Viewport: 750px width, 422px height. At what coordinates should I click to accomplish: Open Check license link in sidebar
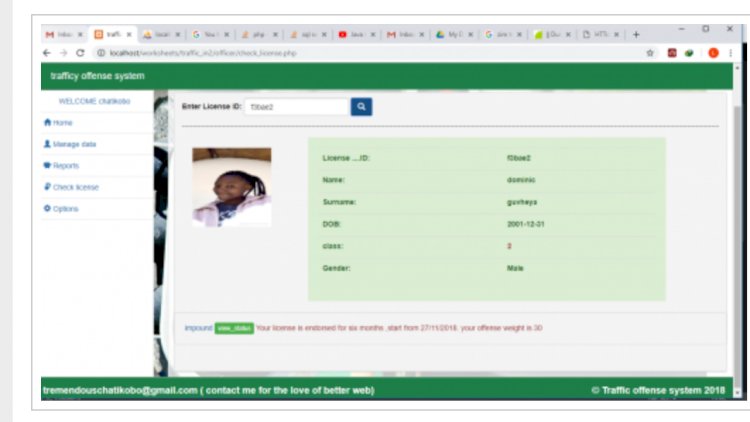[x=76, y=188]
